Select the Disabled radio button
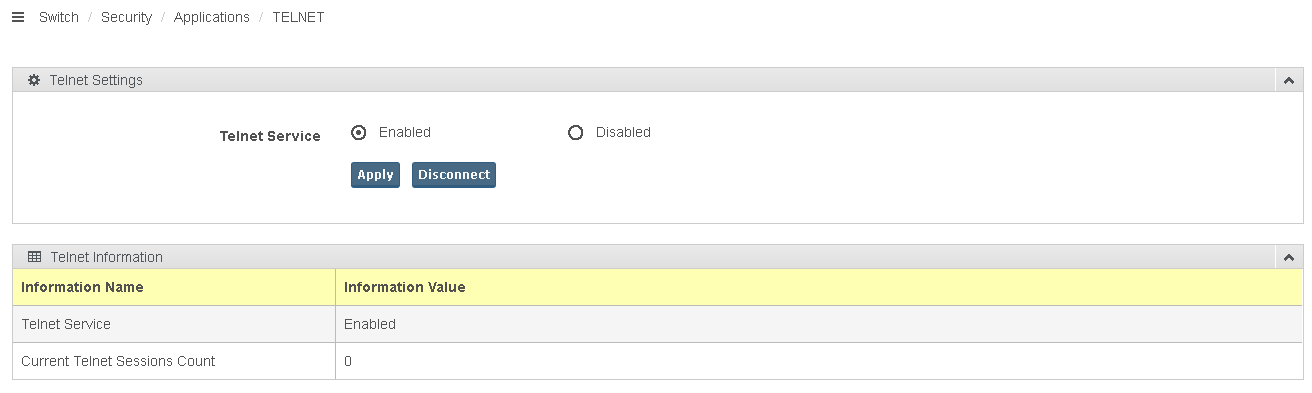This screenshot has width=1312, height=393. click(575, 132)
